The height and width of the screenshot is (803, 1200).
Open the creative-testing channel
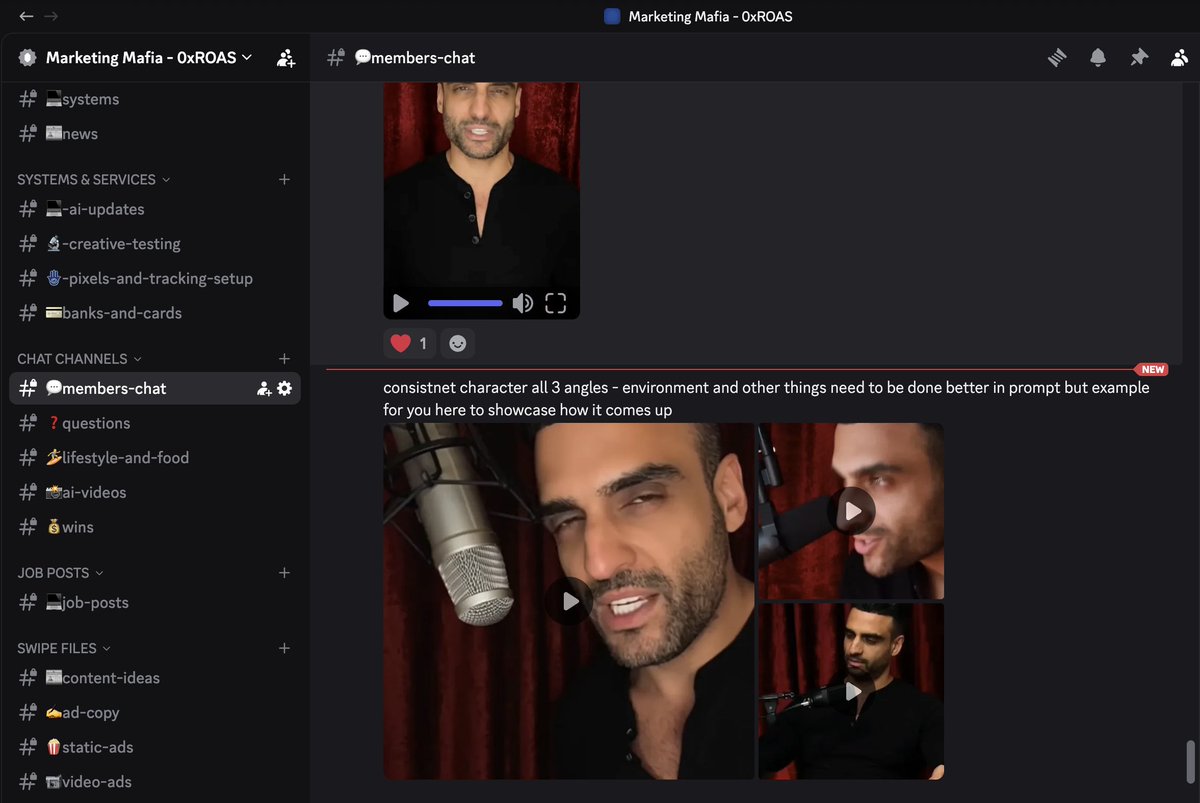pyautogui.click(x=155, y=244)
